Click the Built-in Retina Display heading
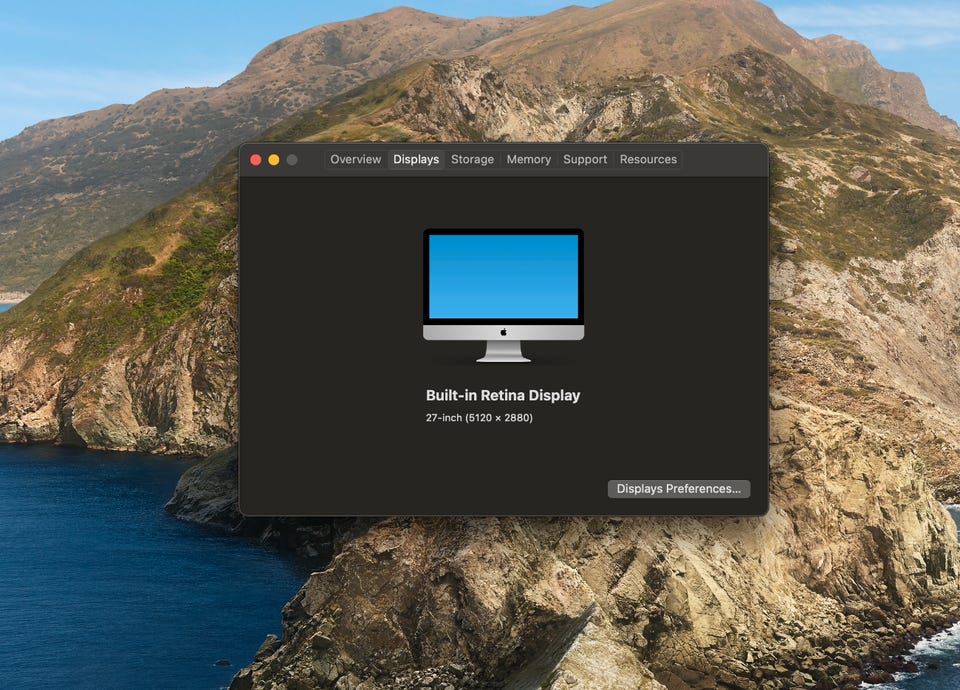The width and height of the screenshot is (960, 690). [503, 396]
